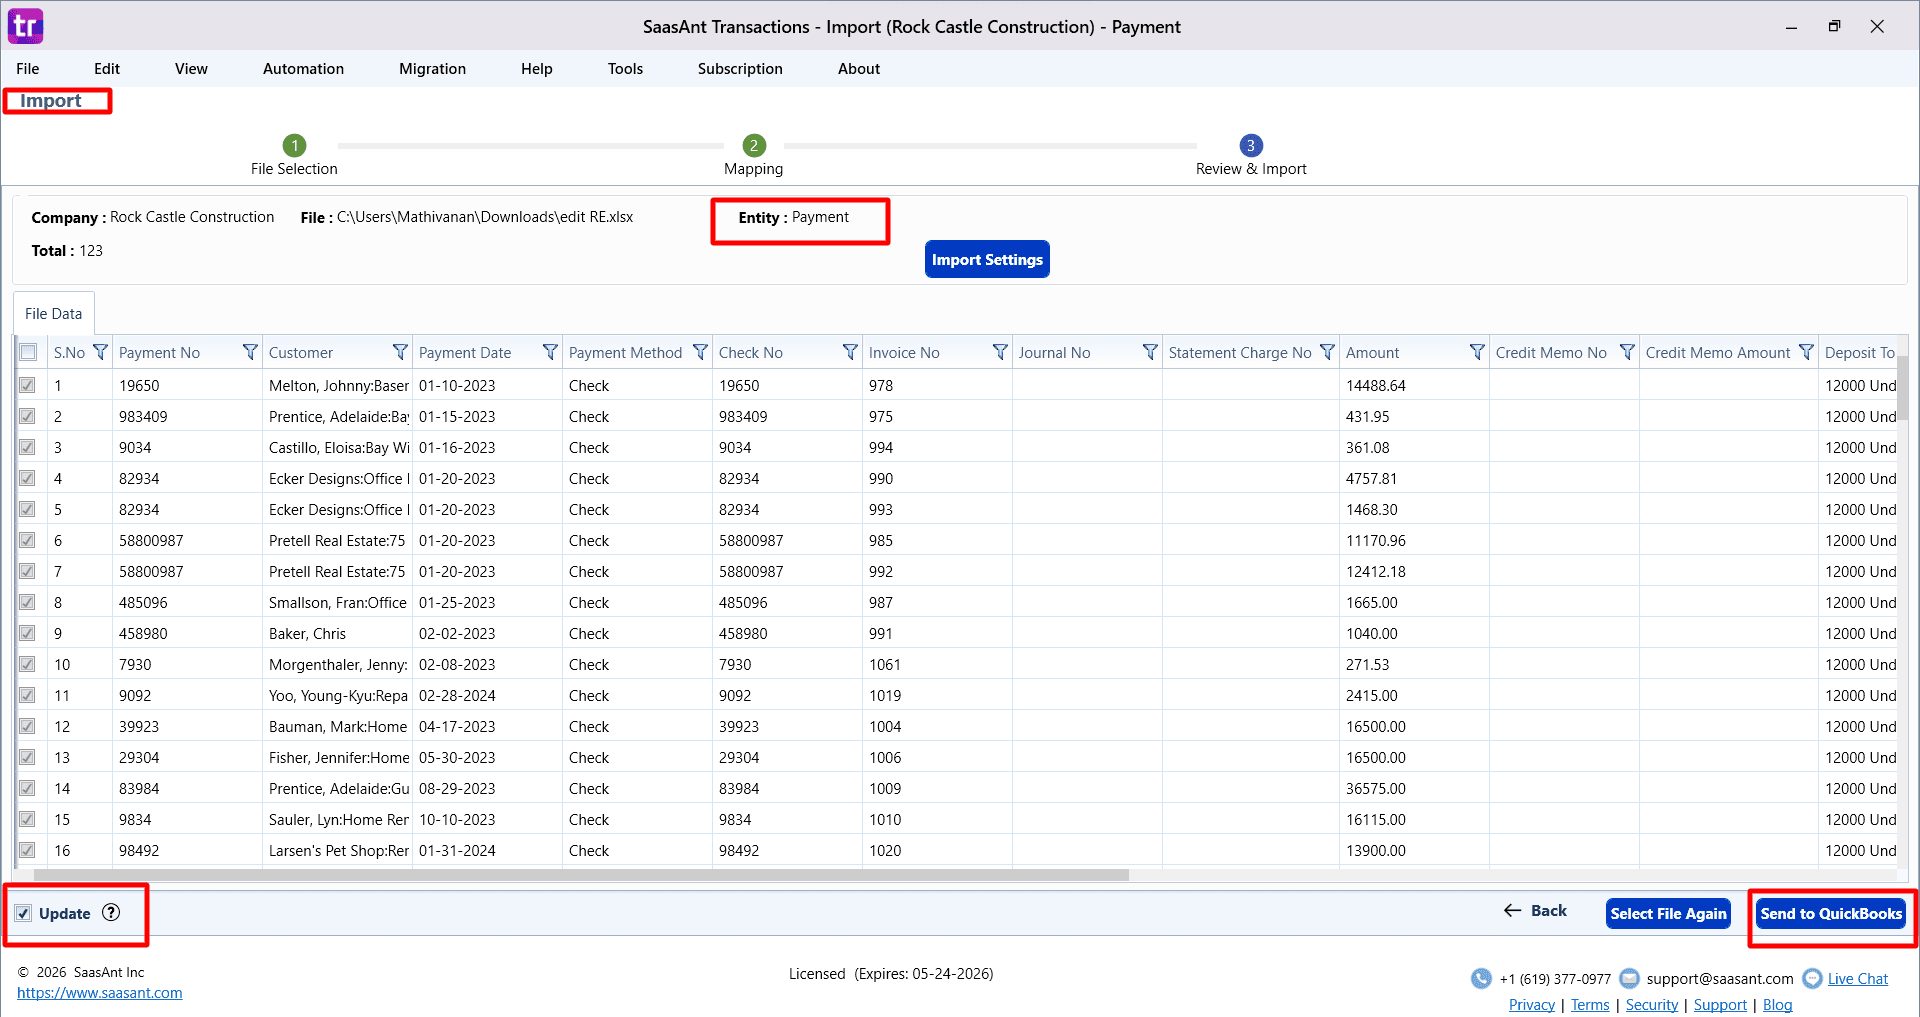Uncheck row 1 checkbox for payment 19650
Screen dimensions: 1920x1017
pyautogui.click(x=27, y=385)
